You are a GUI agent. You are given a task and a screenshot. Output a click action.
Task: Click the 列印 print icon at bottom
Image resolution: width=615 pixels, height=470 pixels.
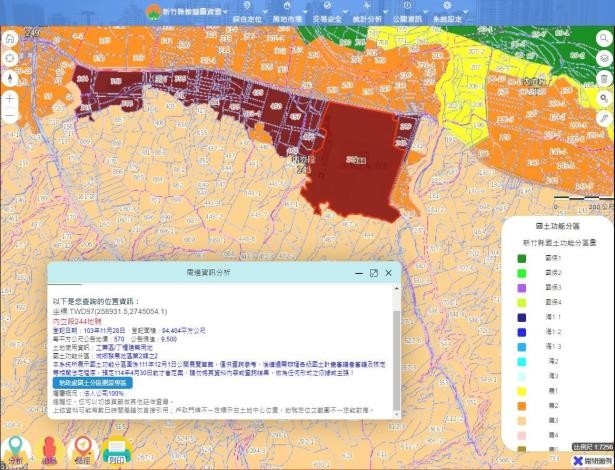point(115,451)
